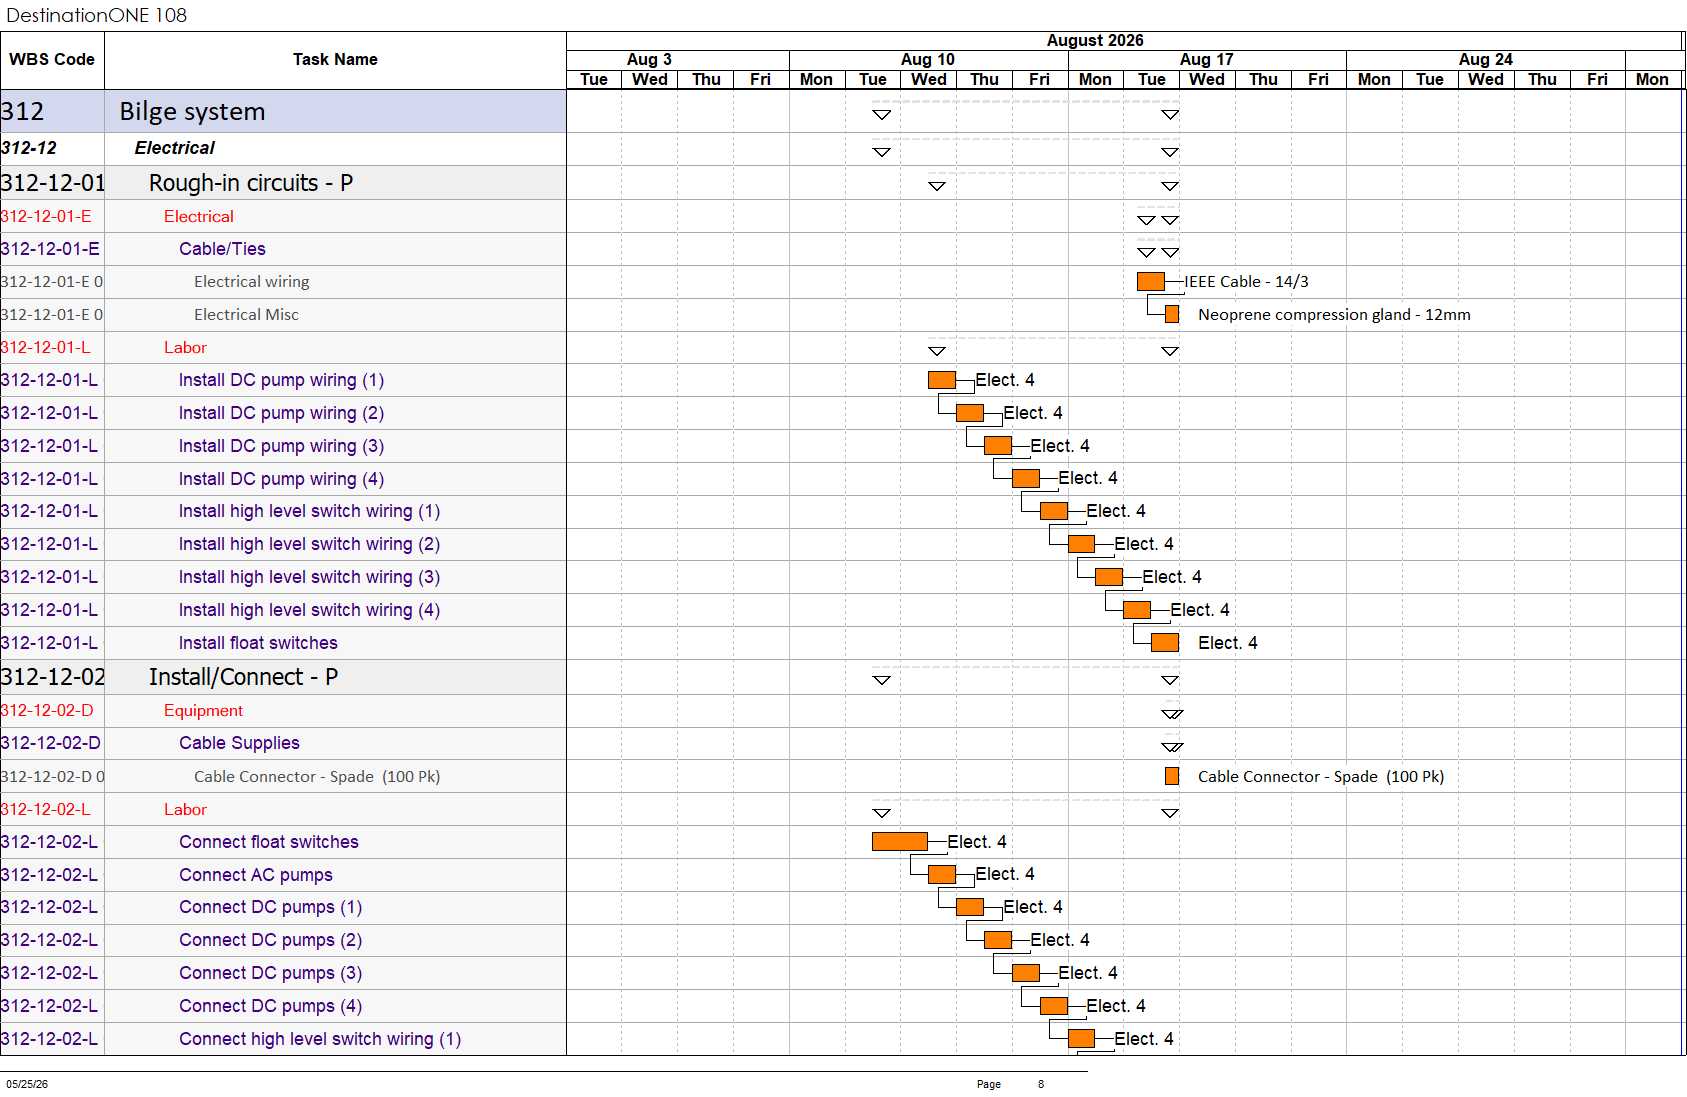
Task: Click the Install float switches task bar
Action: 1165,643
